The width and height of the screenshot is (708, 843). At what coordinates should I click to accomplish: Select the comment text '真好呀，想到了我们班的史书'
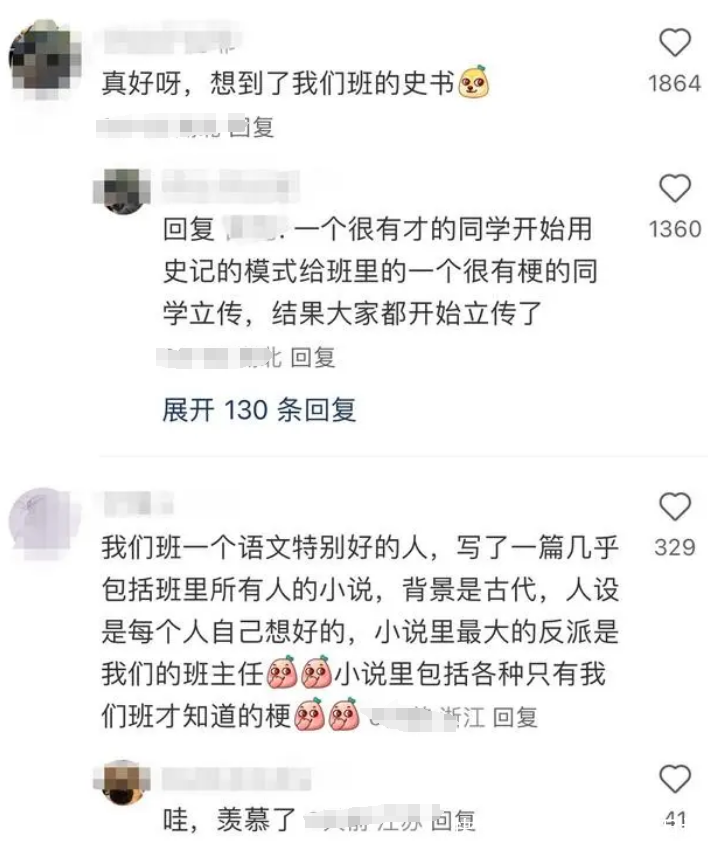point(278,83)
